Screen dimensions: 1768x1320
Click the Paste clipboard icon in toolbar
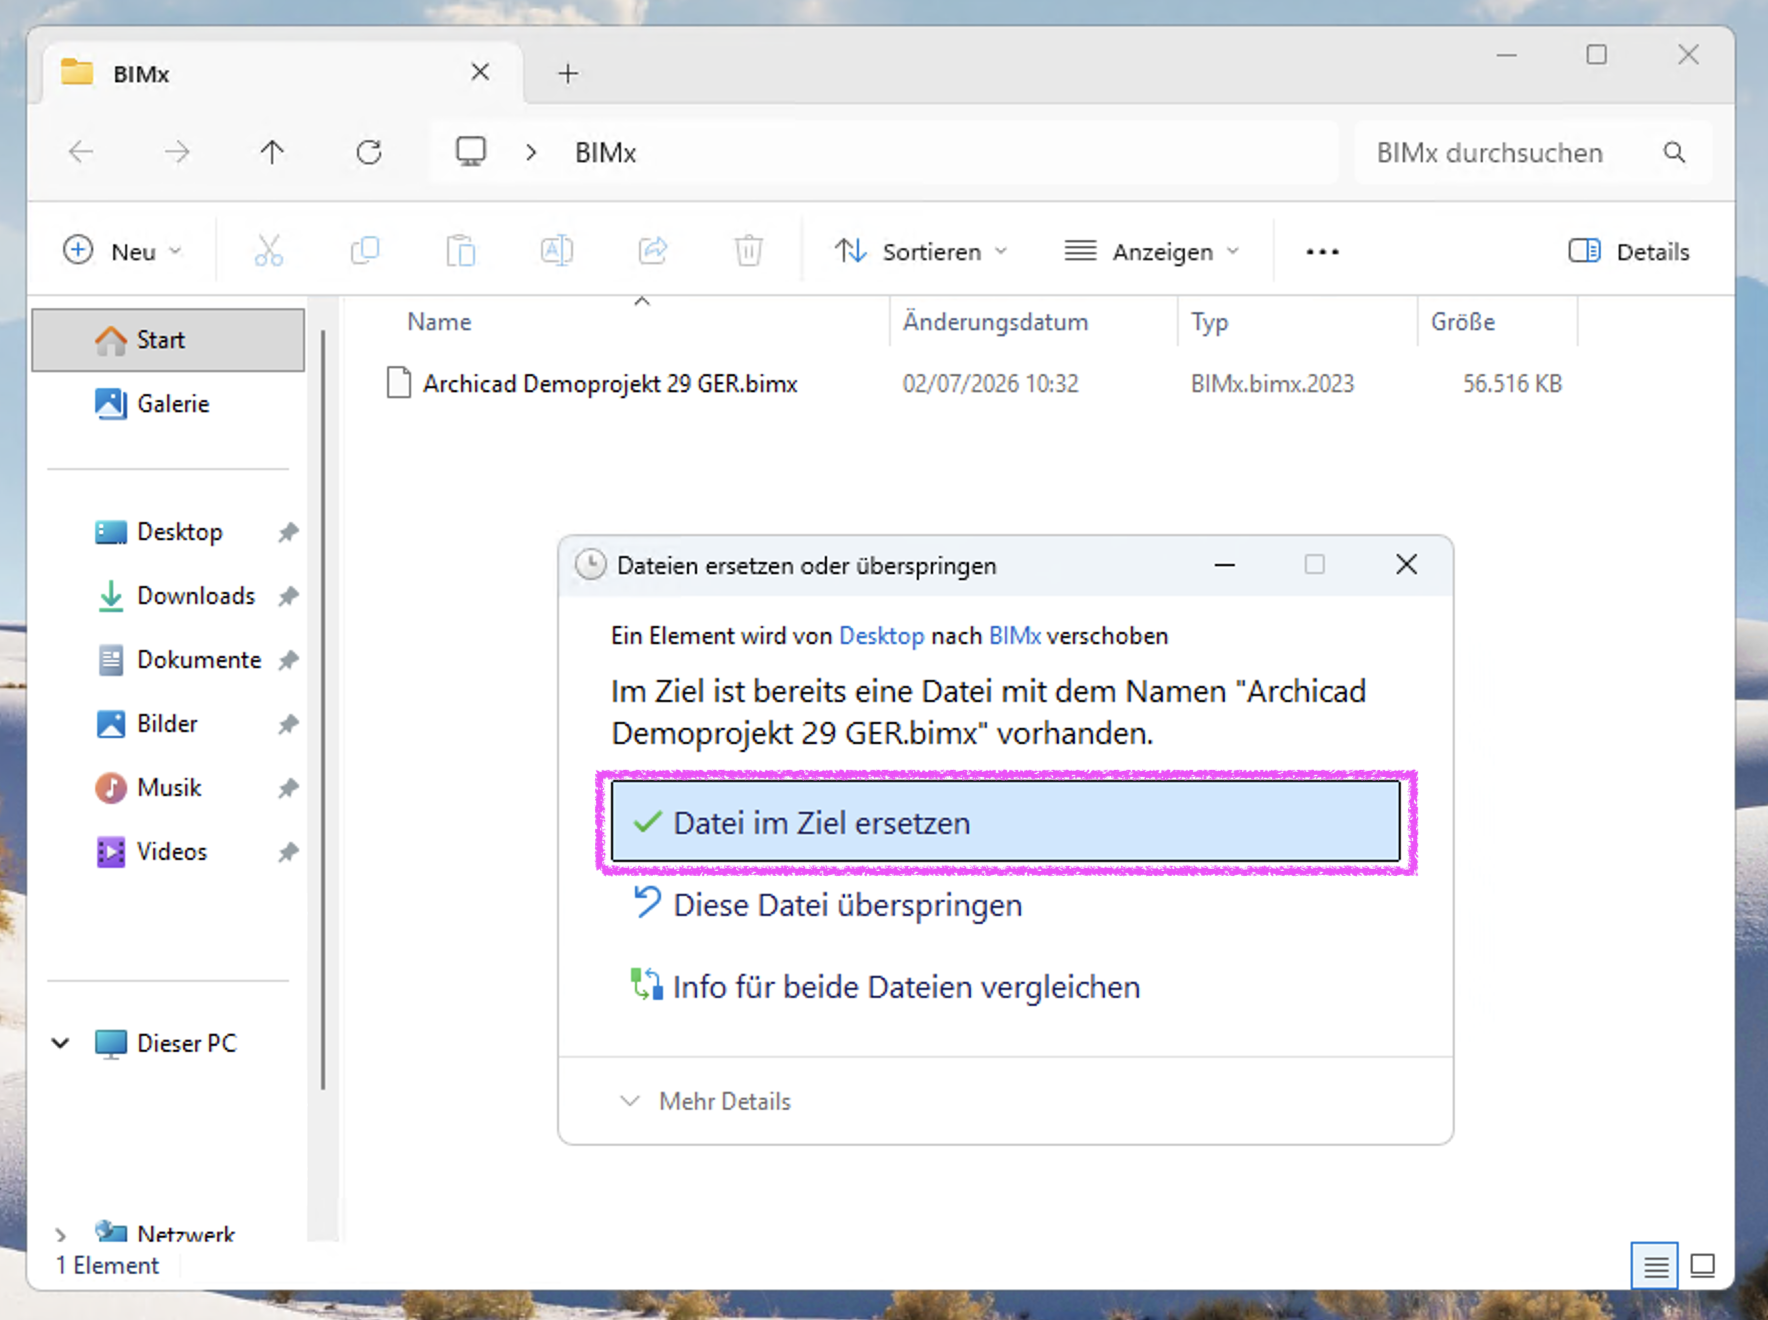(461, 251)
